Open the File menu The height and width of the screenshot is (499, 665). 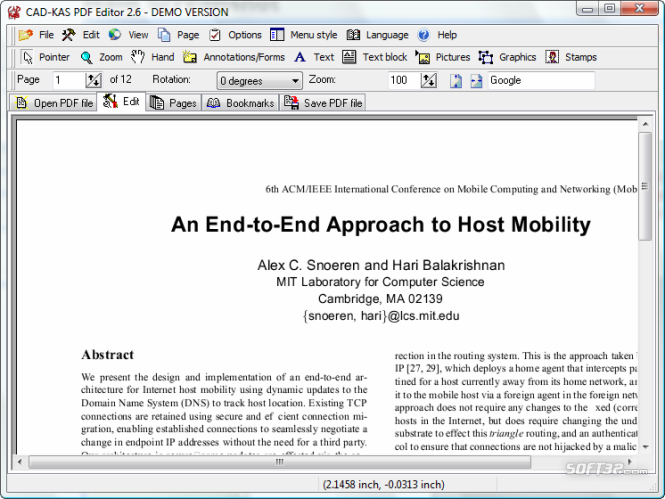[x=36, y=35]
